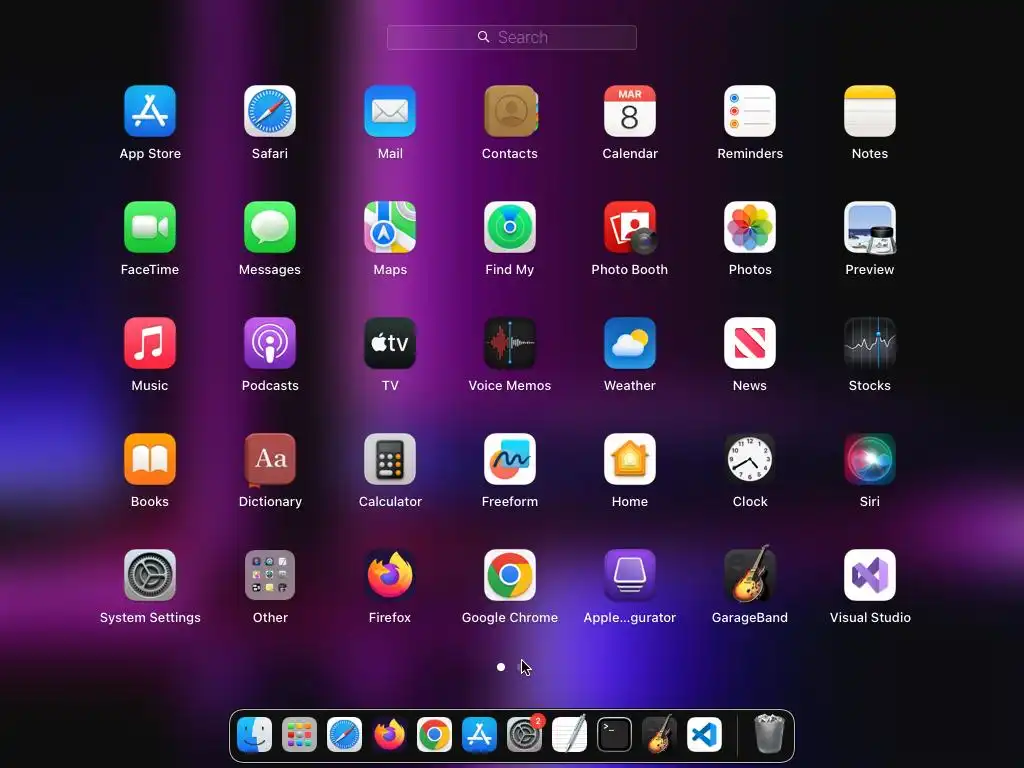This screenshot has height=768, width=1024.
Task: Open the Trash in the Dock
Action: (769, 734)
